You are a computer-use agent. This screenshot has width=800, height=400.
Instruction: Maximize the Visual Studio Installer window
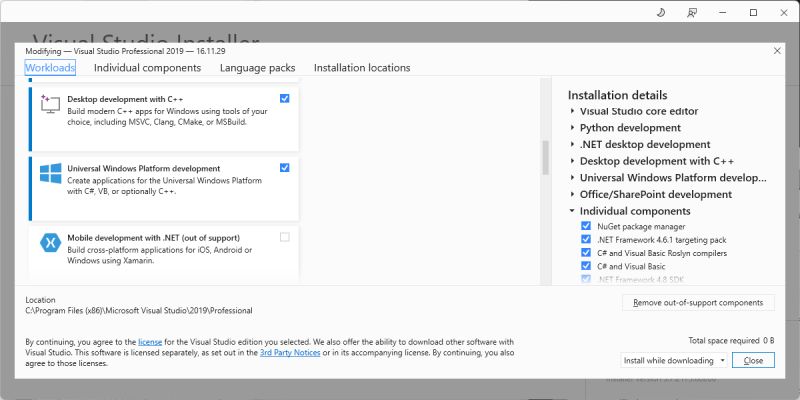(753, 13)
